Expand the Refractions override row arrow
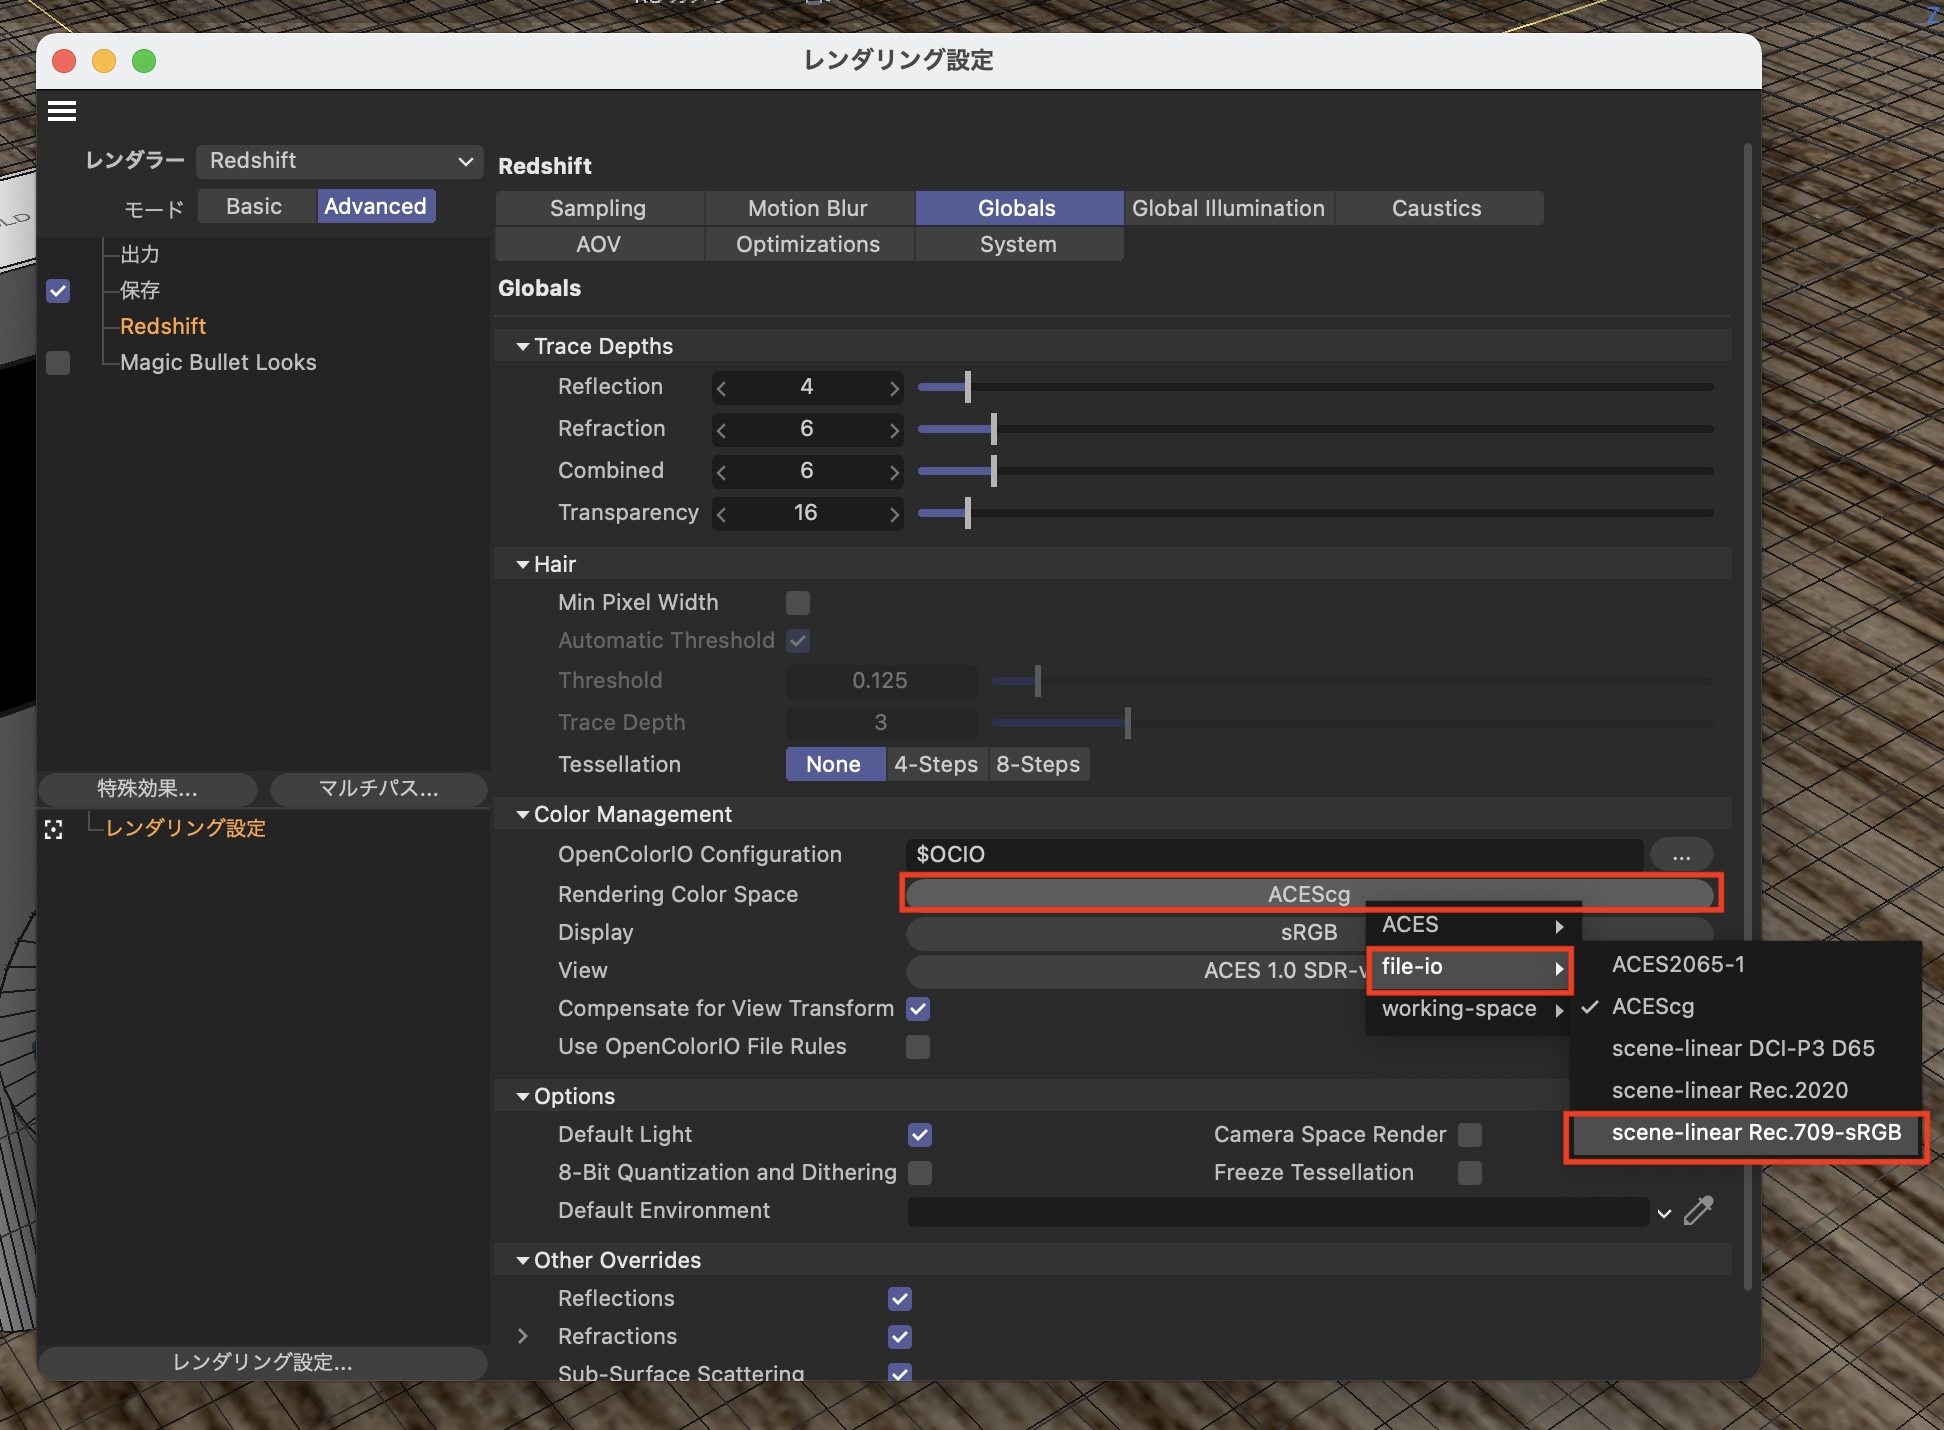Image resolution: width=1944 pixels, height=1430 pixels. 522,1336
